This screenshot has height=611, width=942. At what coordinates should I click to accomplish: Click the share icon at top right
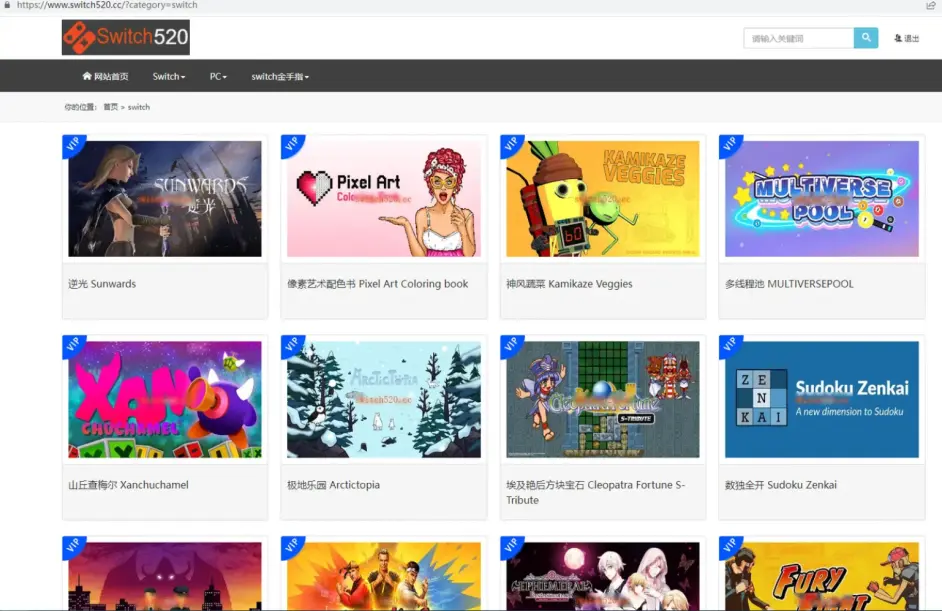pos(931,5)
